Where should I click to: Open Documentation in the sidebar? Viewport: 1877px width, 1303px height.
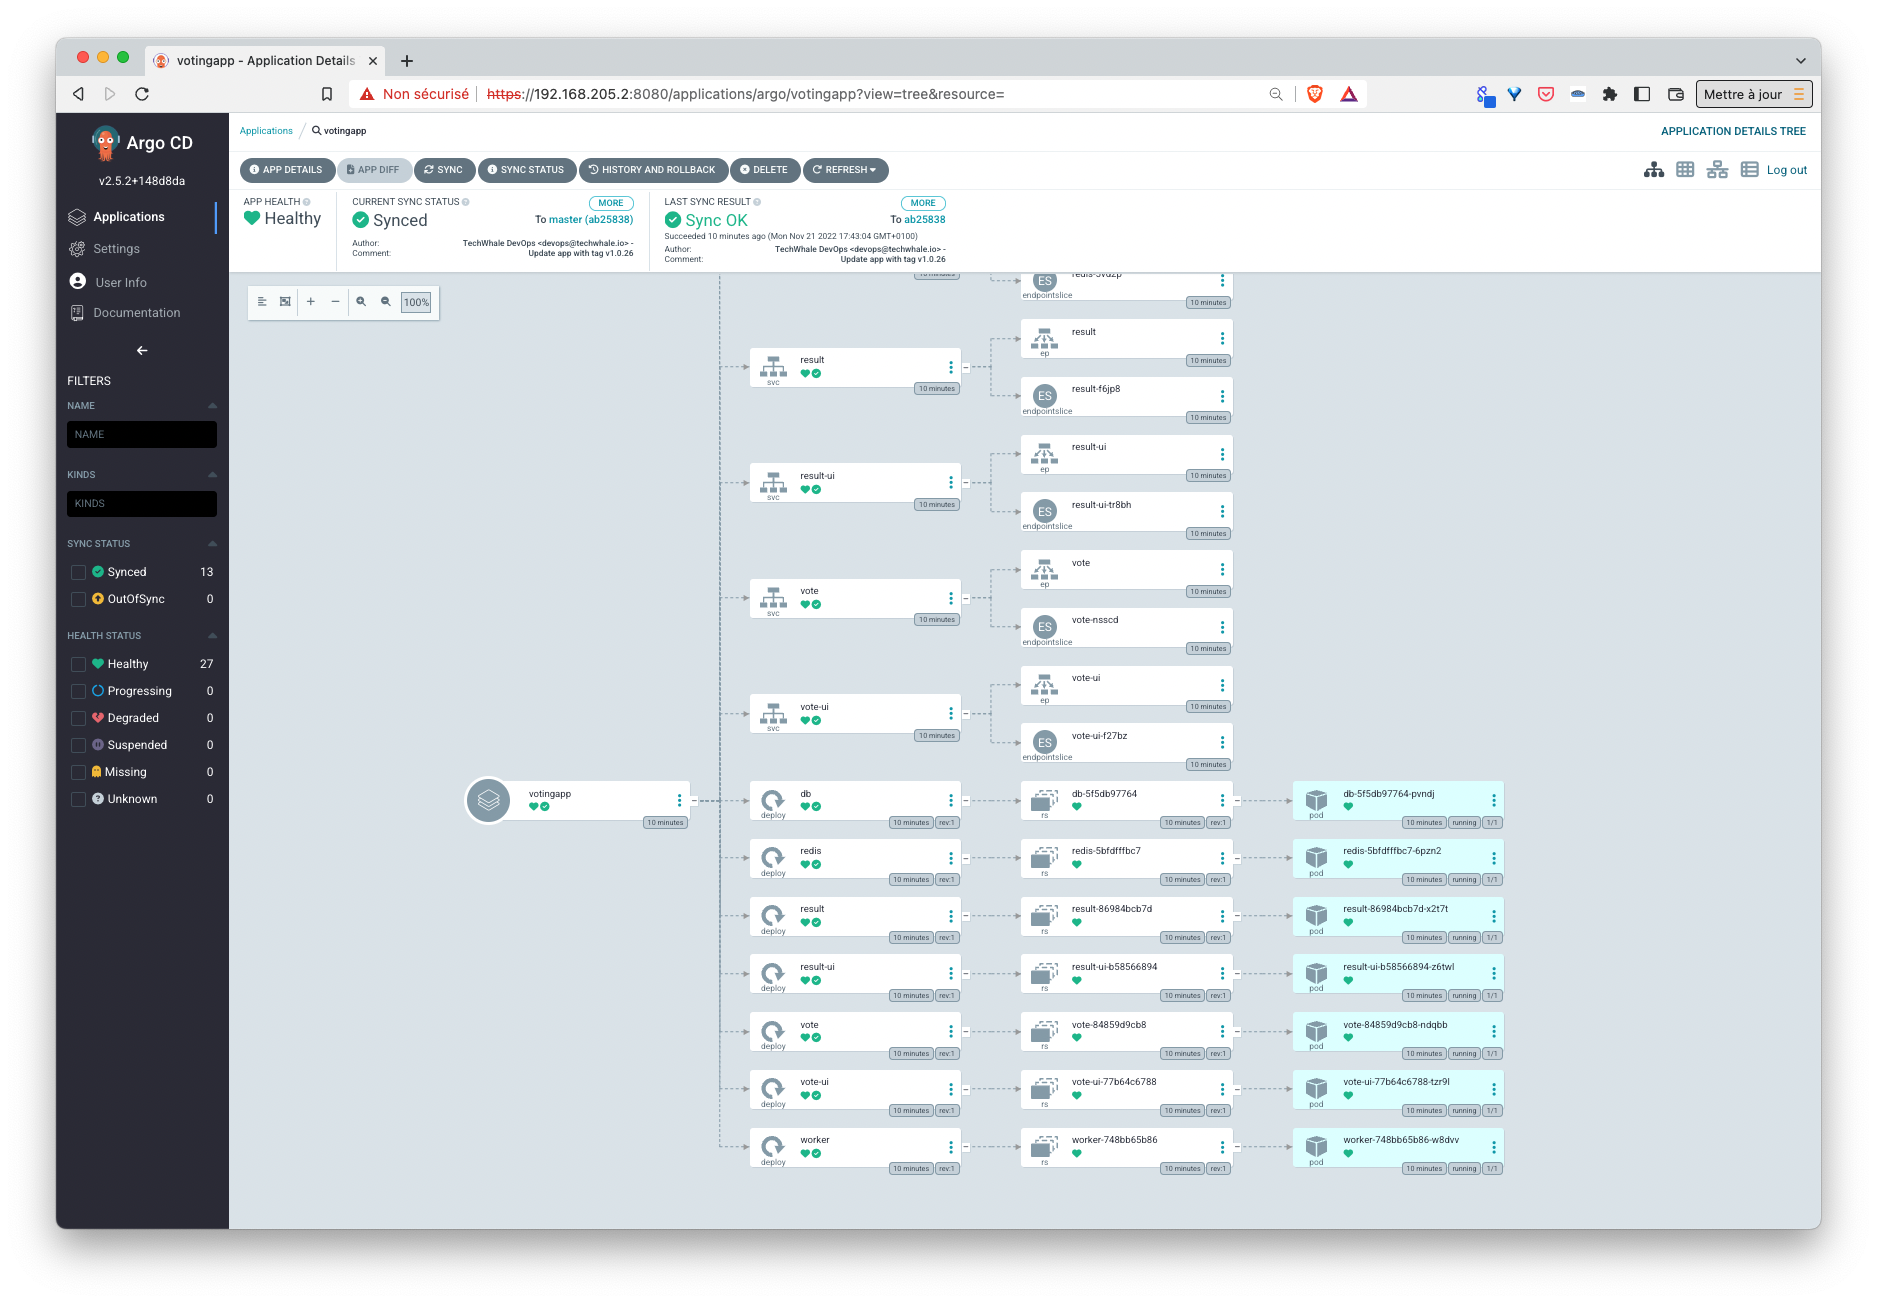[x=136, y=313]
